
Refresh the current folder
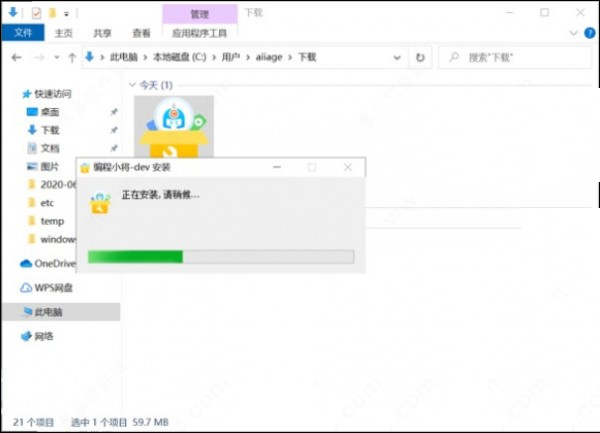click(420, 58)
